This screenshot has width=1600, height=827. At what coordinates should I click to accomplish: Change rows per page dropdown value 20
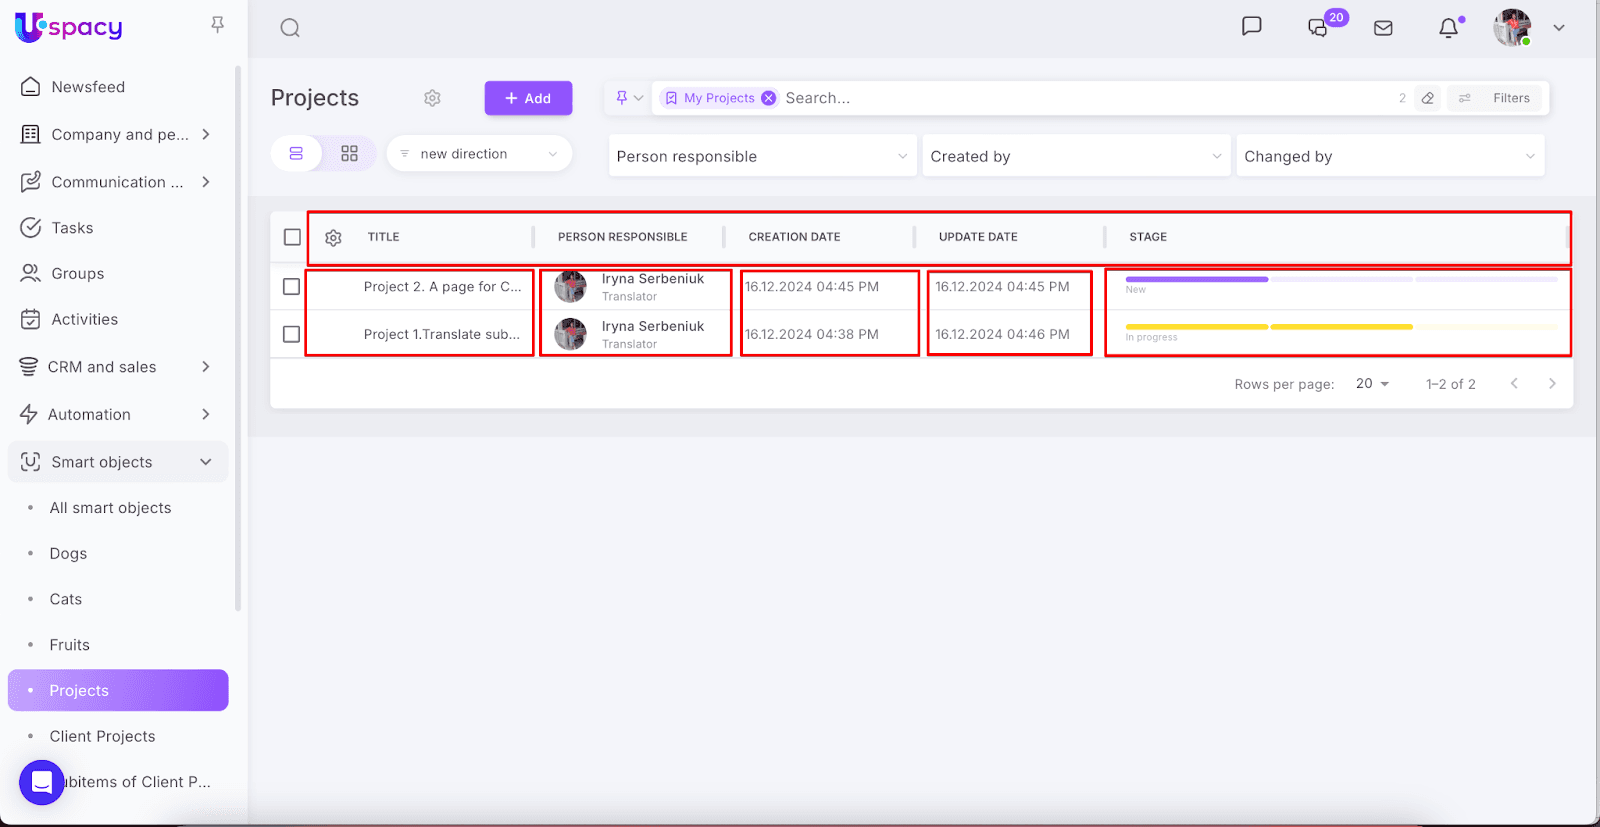click(x=1372, y=384)
